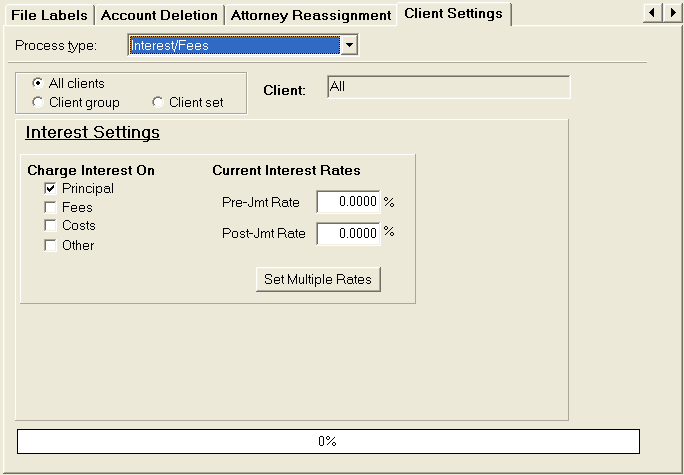Click the Client text field showing All

(x=448, y=88)
